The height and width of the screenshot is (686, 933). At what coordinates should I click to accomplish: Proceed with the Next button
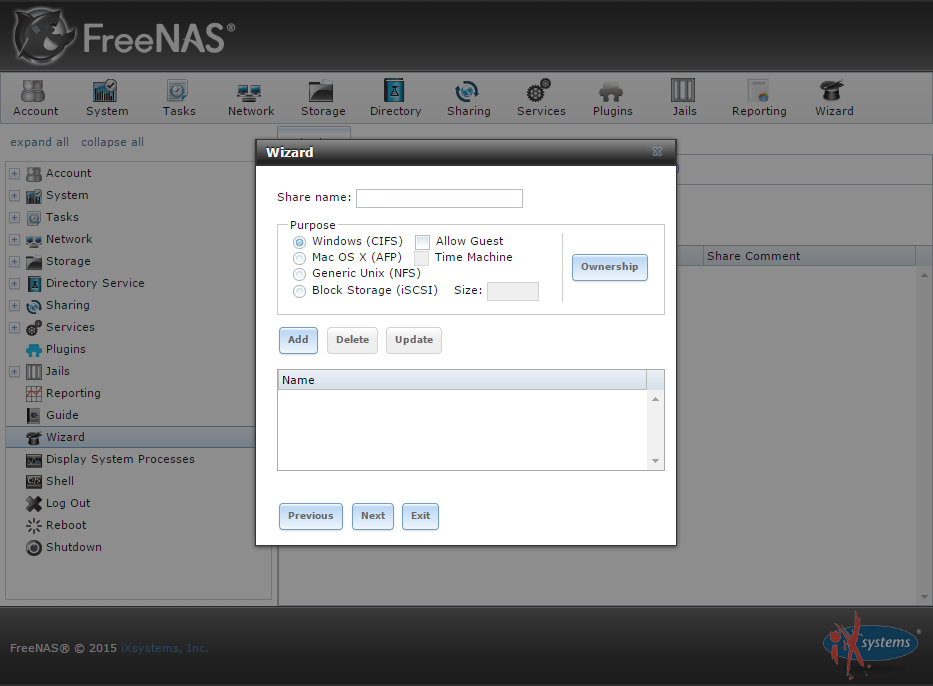click(x=372, y=516)
